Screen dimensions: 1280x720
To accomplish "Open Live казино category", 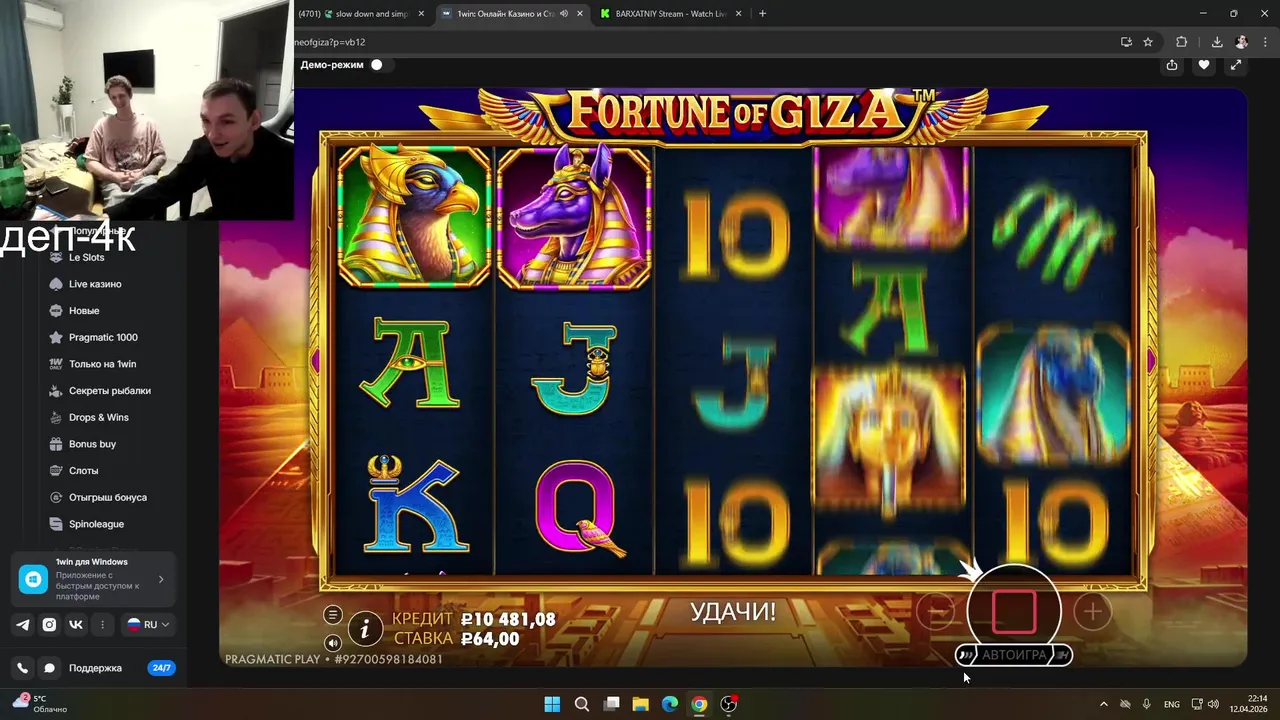I will (x=95, y=284).
